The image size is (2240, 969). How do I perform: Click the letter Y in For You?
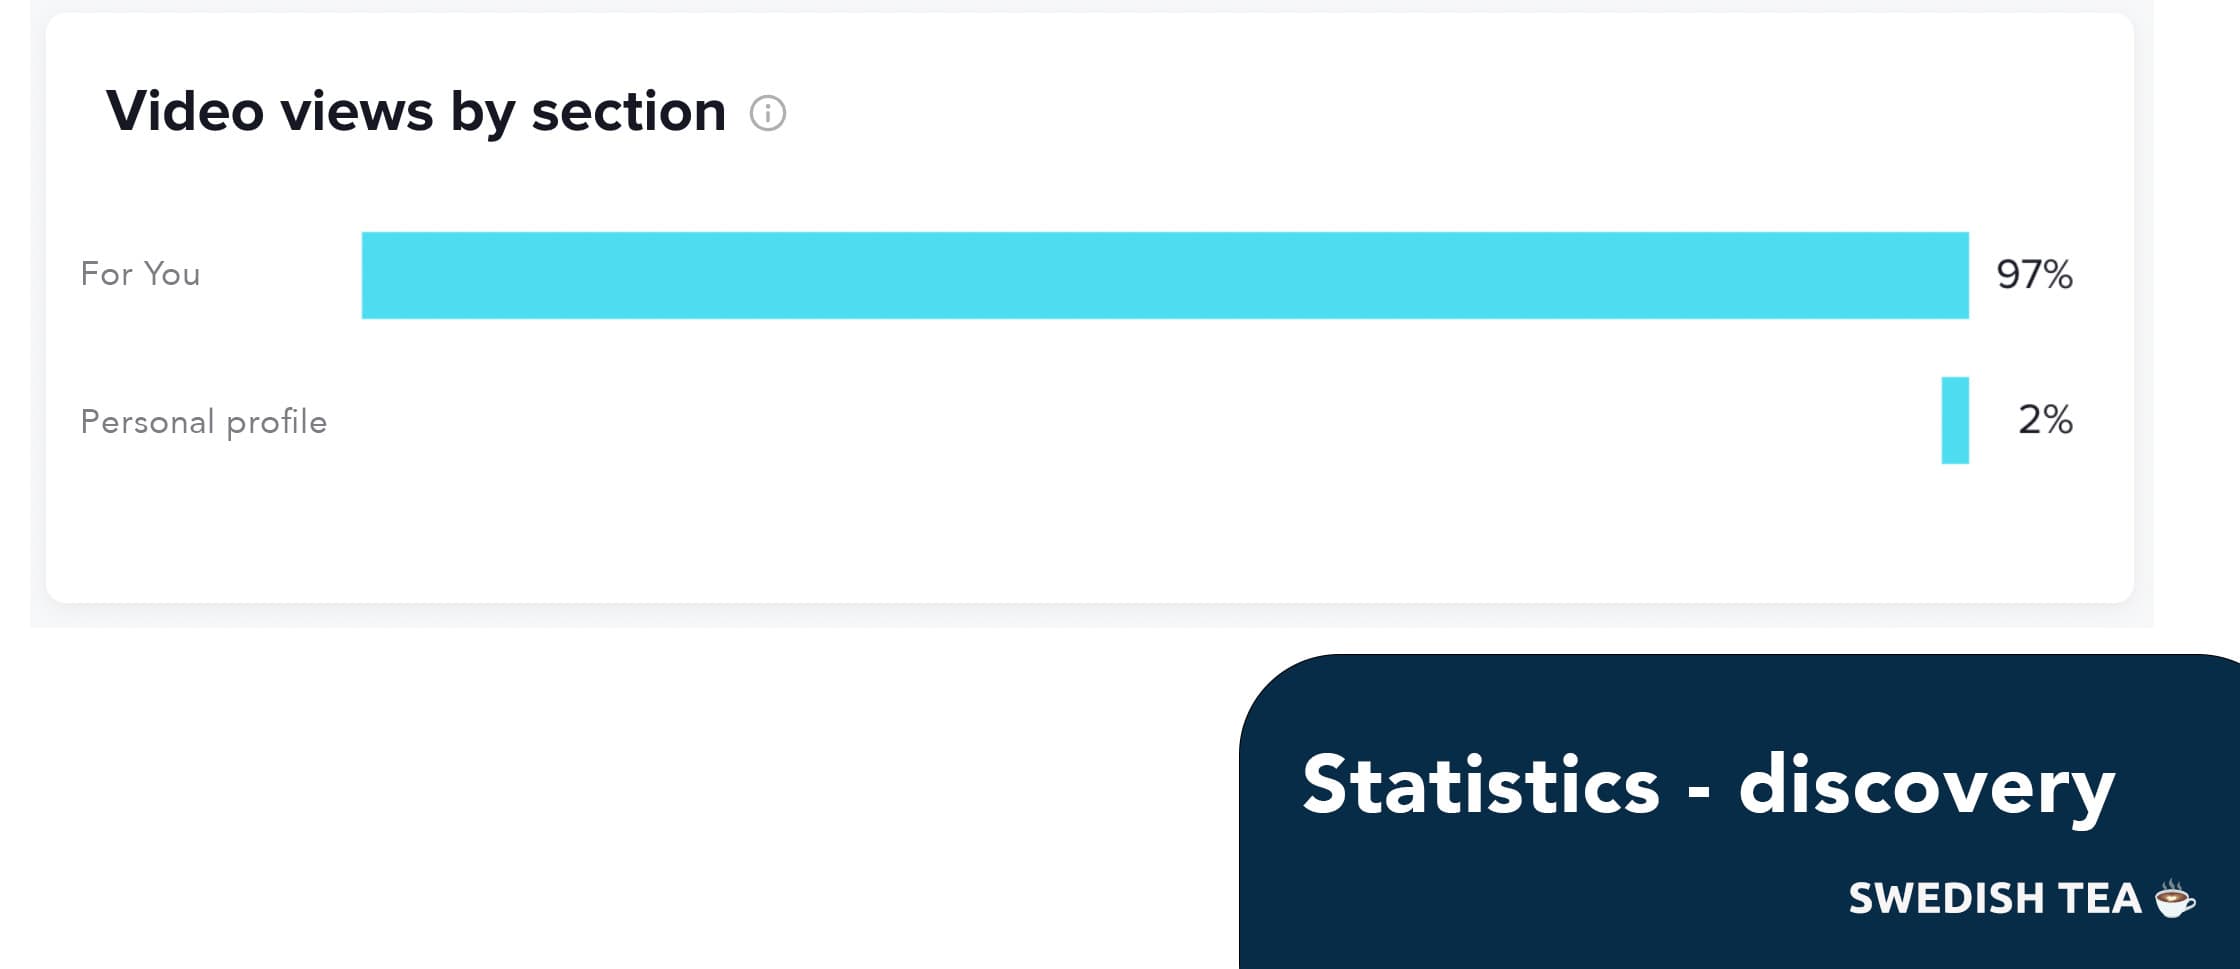[154, 274]
